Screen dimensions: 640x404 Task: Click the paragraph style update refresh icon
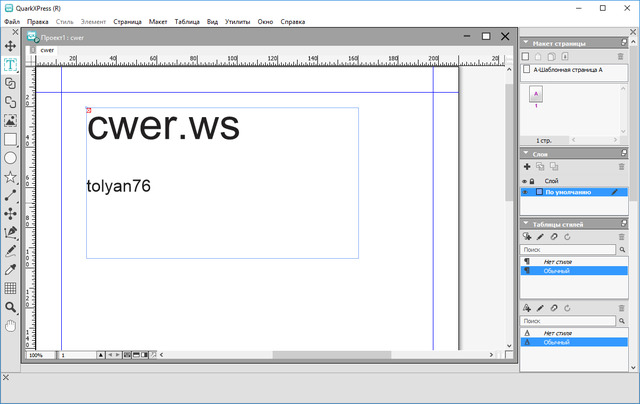(x=567, y=237)
